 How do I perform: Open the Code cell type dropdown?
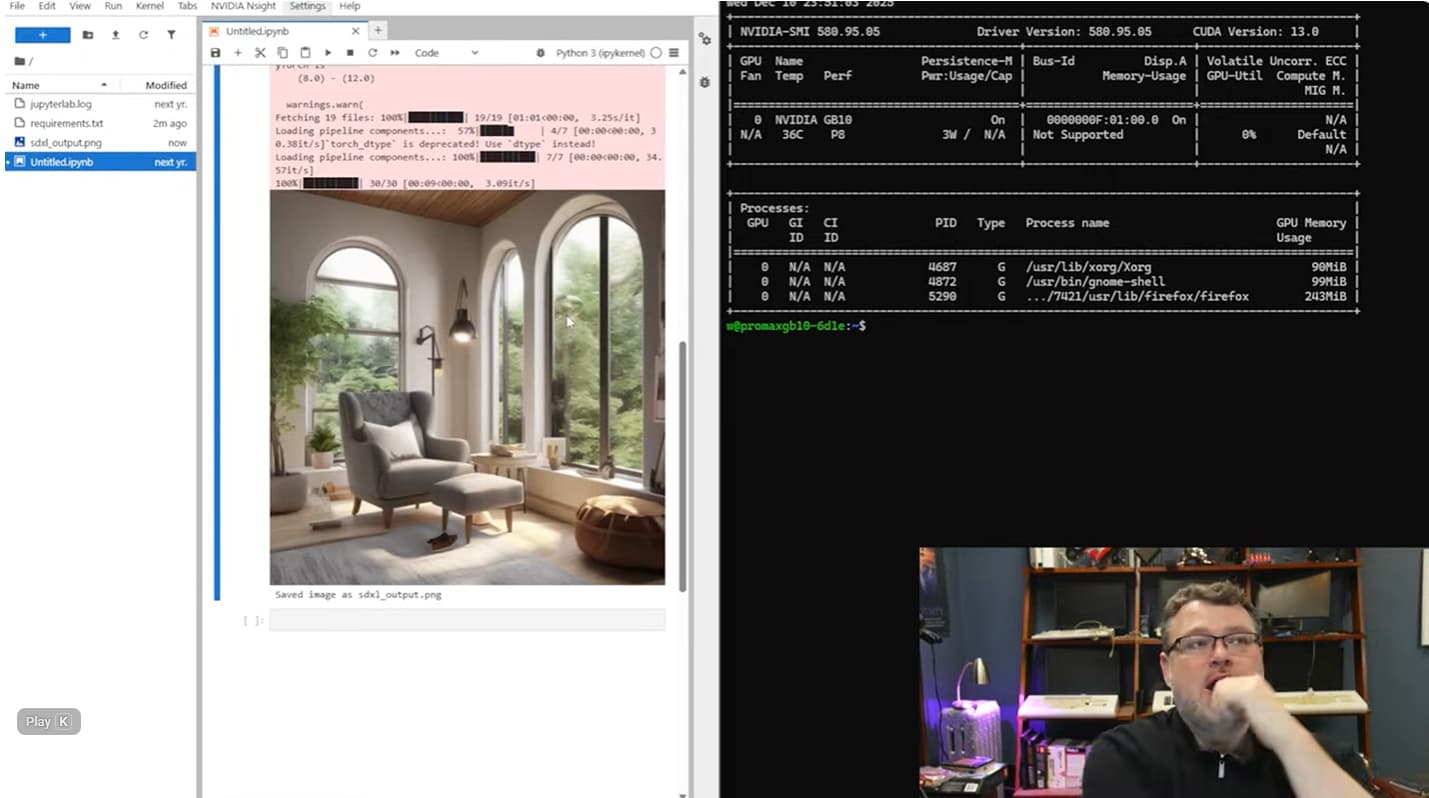[446, 53]
